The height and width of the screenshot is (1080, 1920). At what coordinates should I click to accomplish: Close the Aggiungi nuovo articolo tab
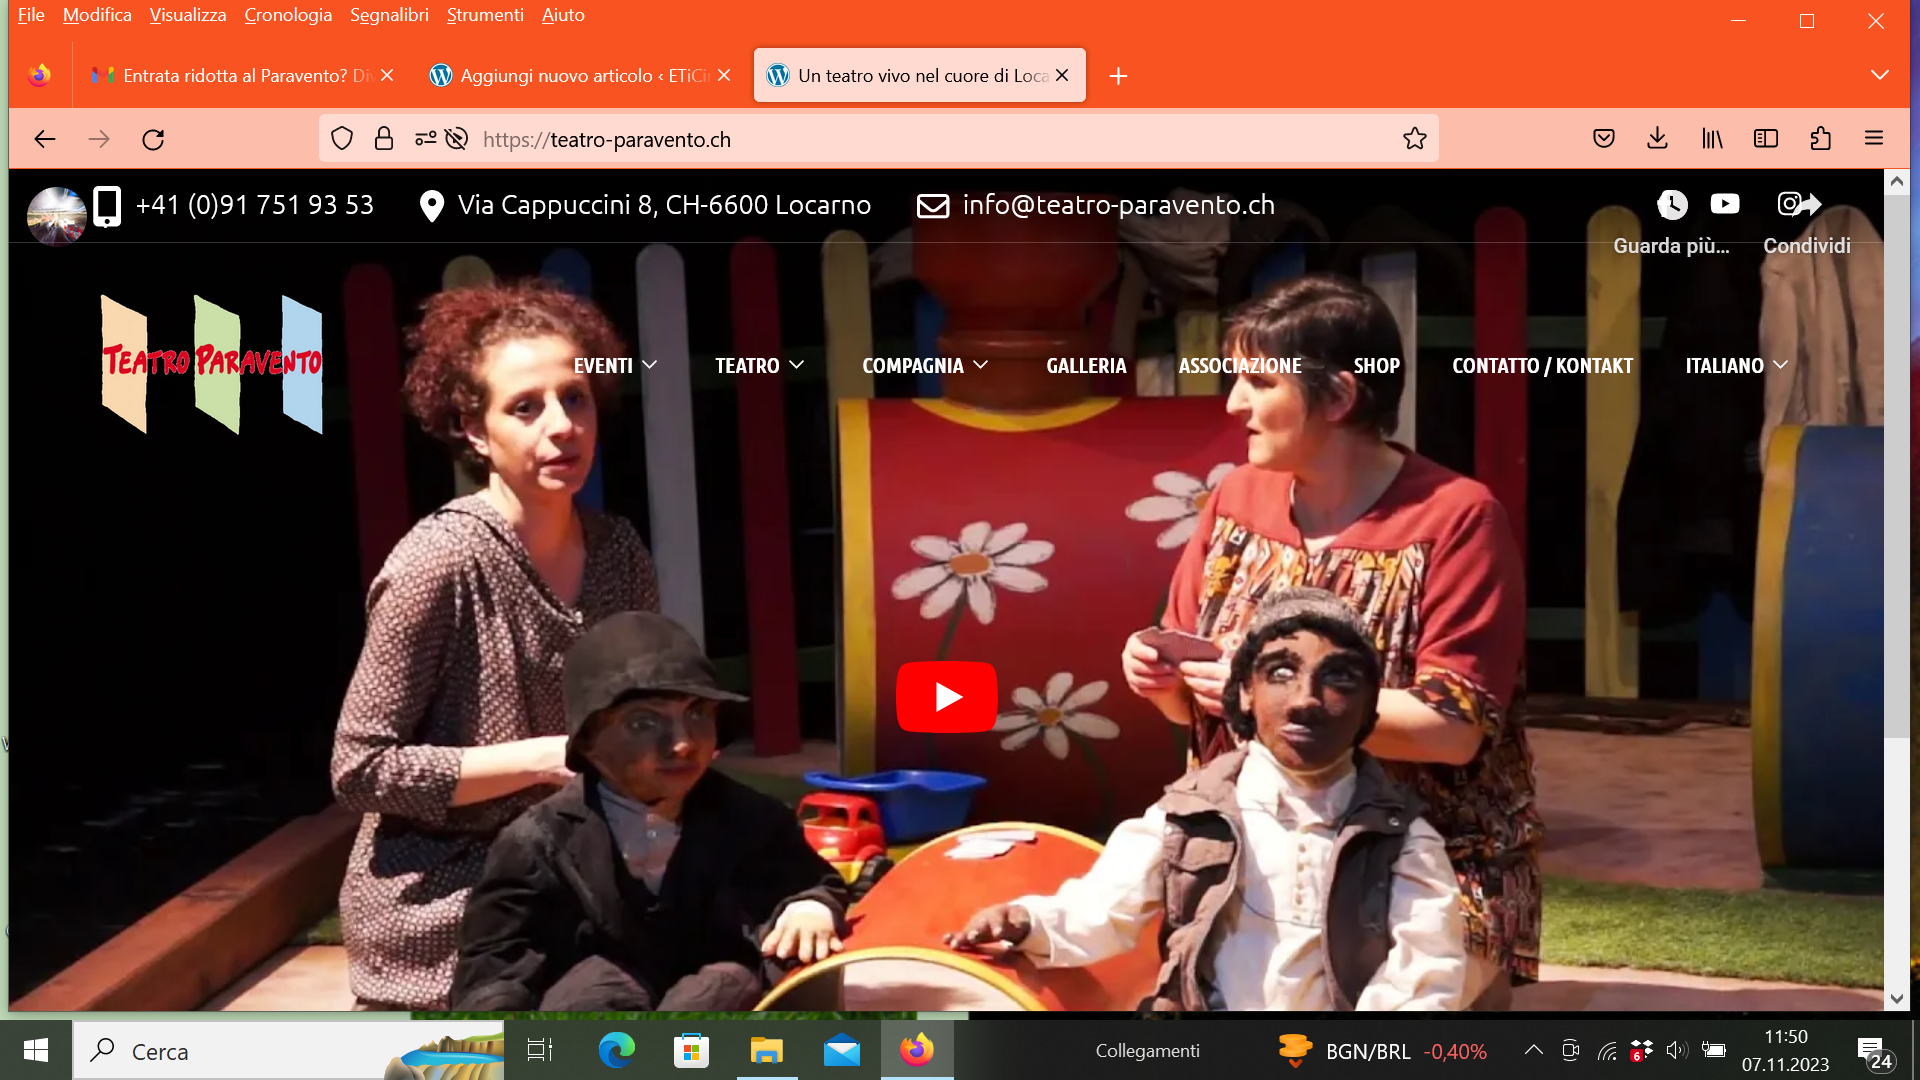pos(724,76)
